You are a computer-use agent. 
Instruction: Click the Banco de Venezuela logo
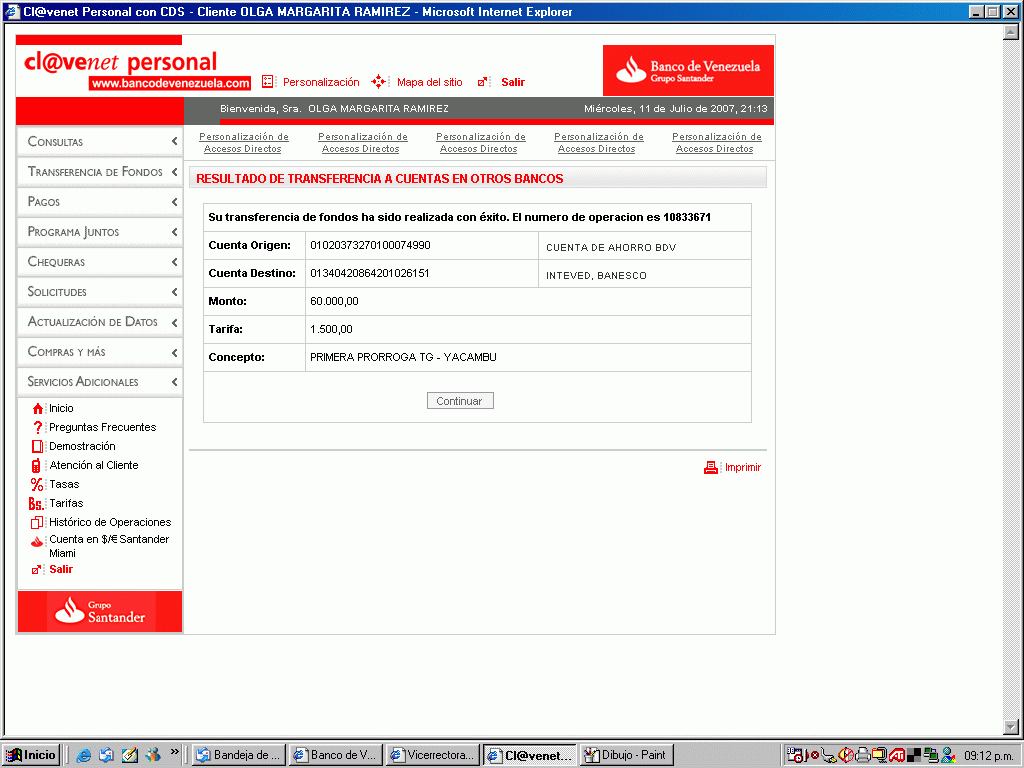point(688,71)
